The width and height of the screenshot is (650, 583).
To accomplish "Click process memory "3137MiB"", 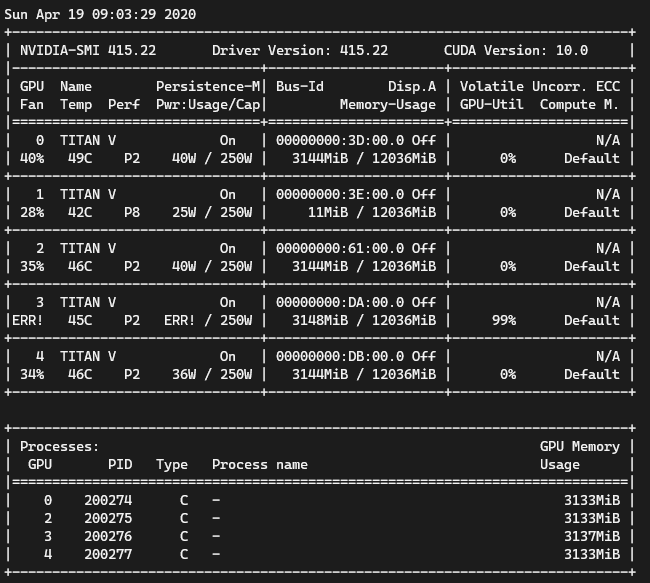I will pos(592,537).
